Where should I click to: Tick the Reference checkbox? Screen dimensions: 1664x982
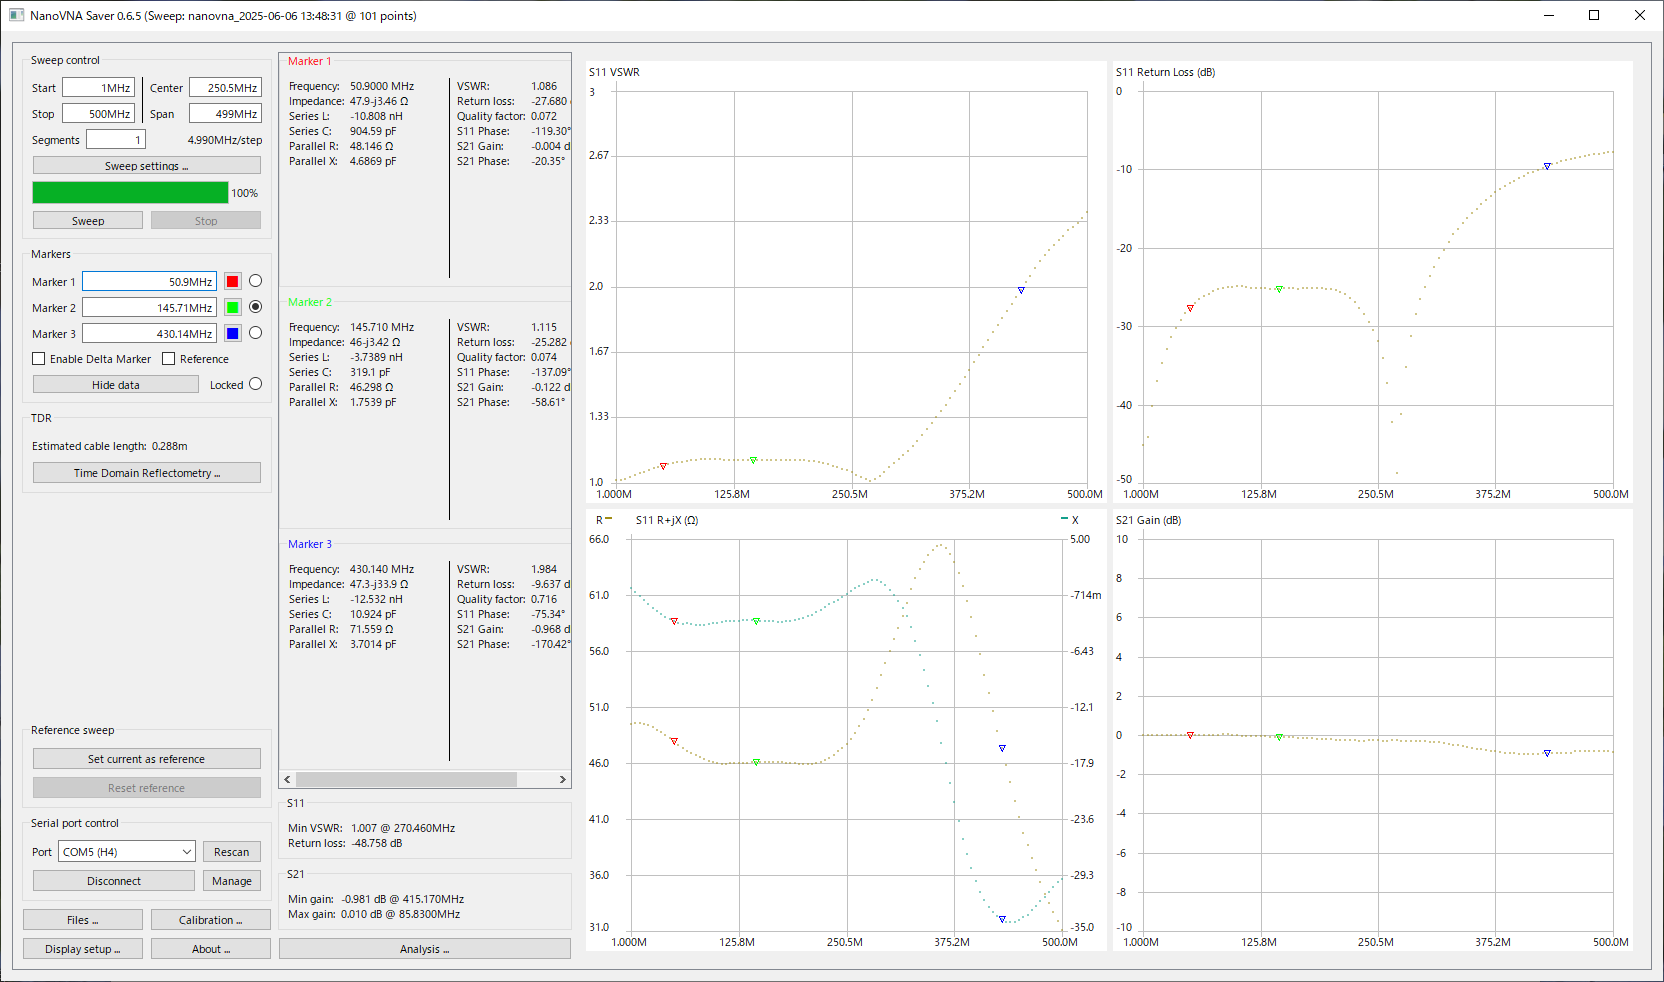[x=169, y=359]
